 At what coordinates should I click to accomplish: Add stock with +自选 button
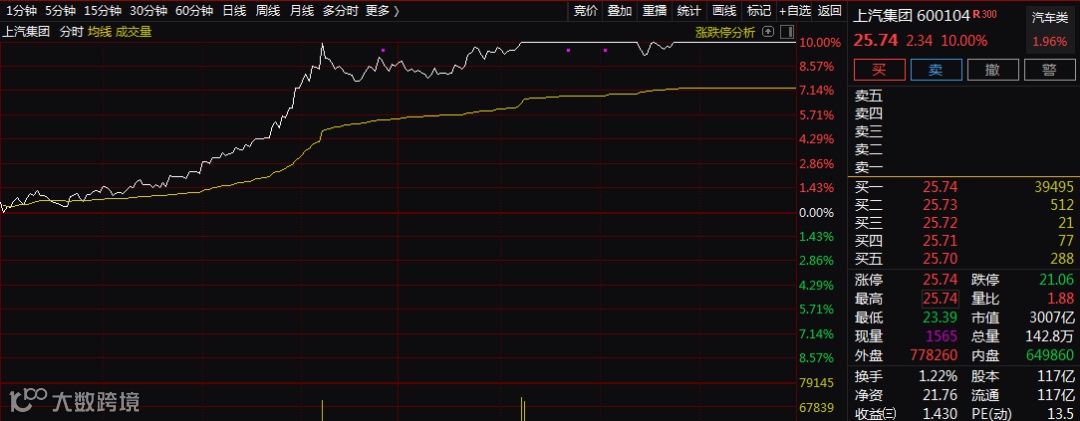[795, 10]
